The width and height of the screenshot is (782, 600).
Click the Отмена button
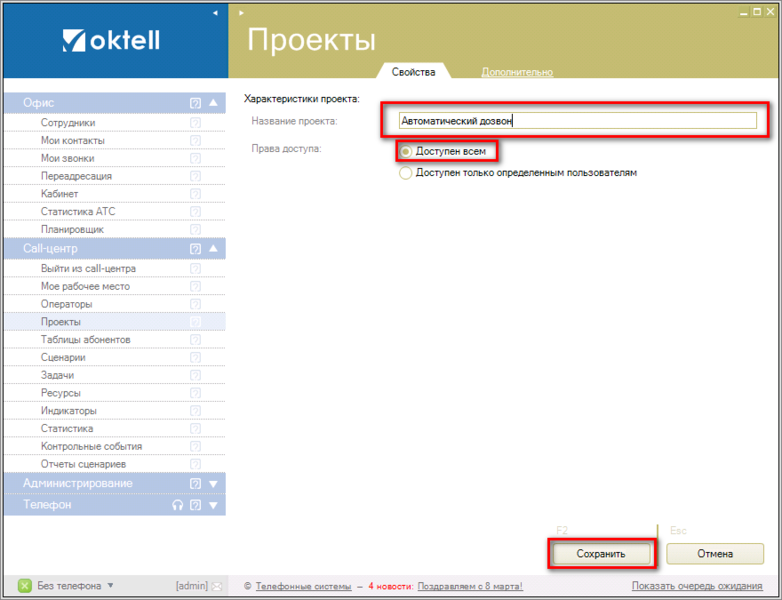[x=715, y=554]
